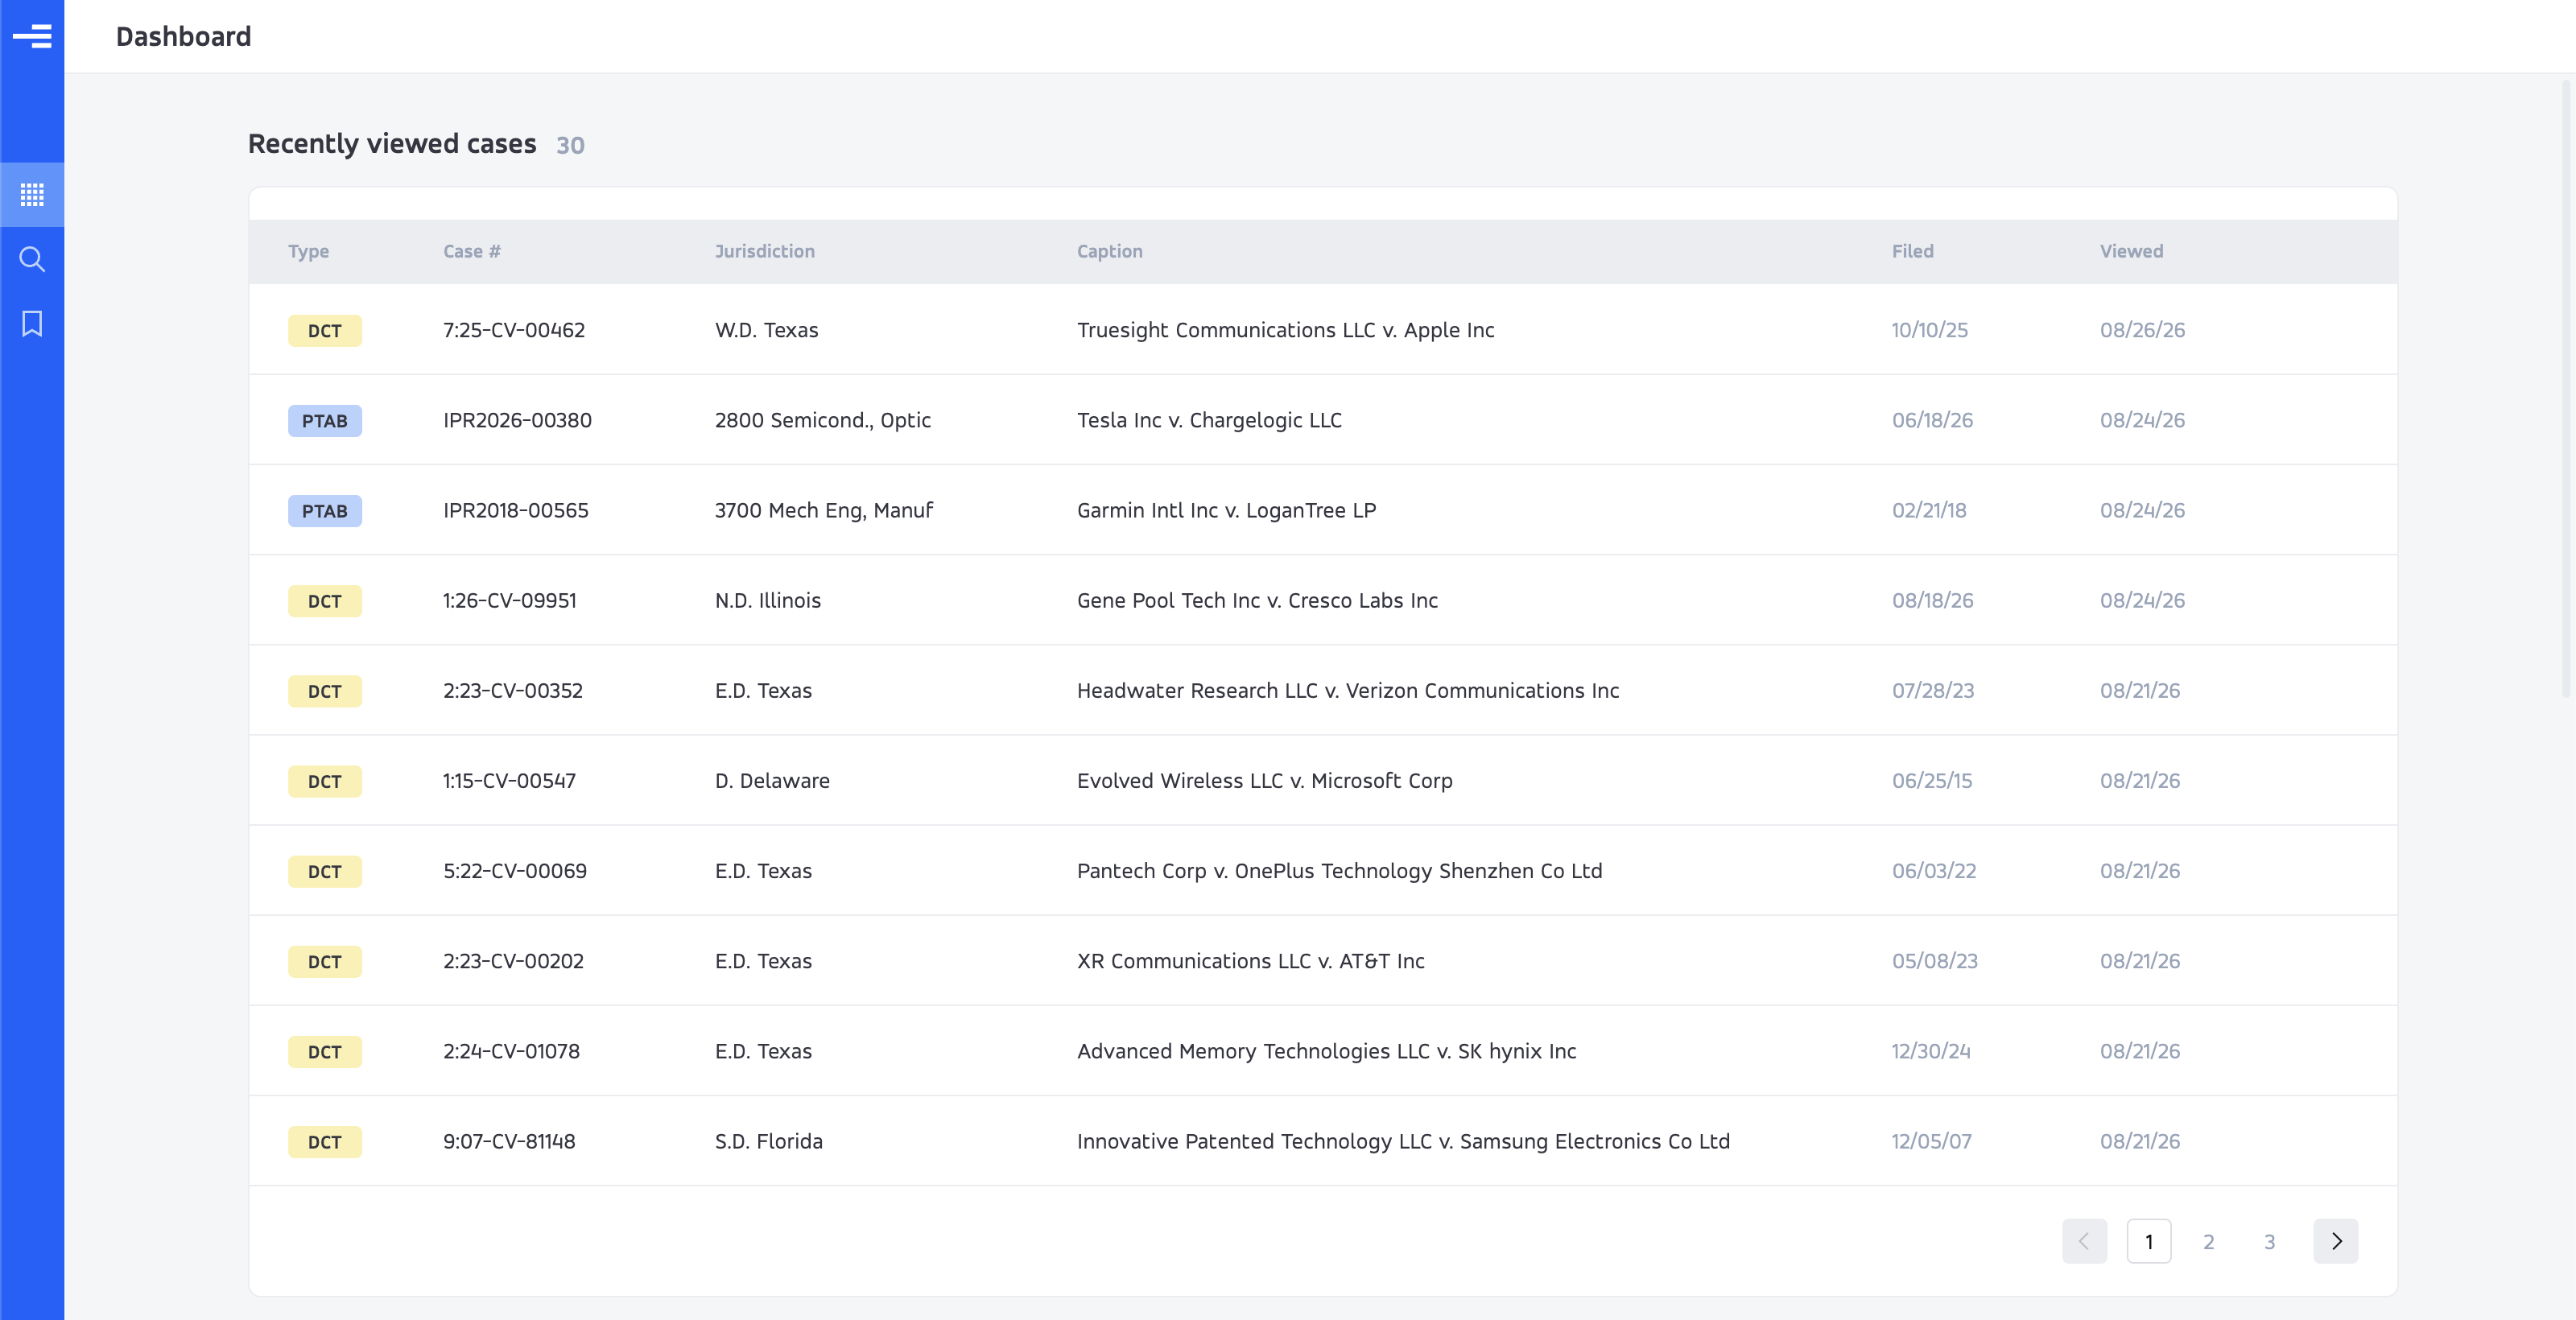Image resolution: width=2576 pixels, height=1320 pixels.
Task: Select Innovative Patented Technology v. Samsung caption
Action: 1404,1140
